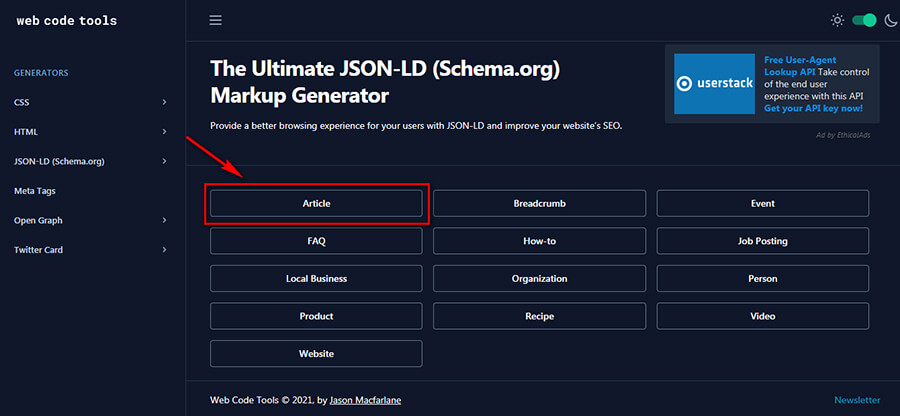Screen dimensions: 900x416
Task: Expand the Twitter Card sidebar section
Action: pos(90,250)
